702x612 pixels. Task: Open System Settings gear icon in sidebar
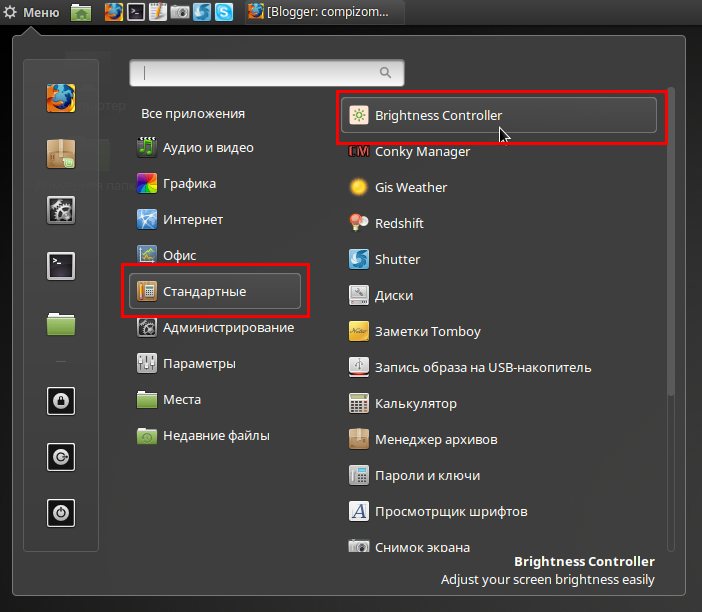pyautogui.click(x=61, y=210)
